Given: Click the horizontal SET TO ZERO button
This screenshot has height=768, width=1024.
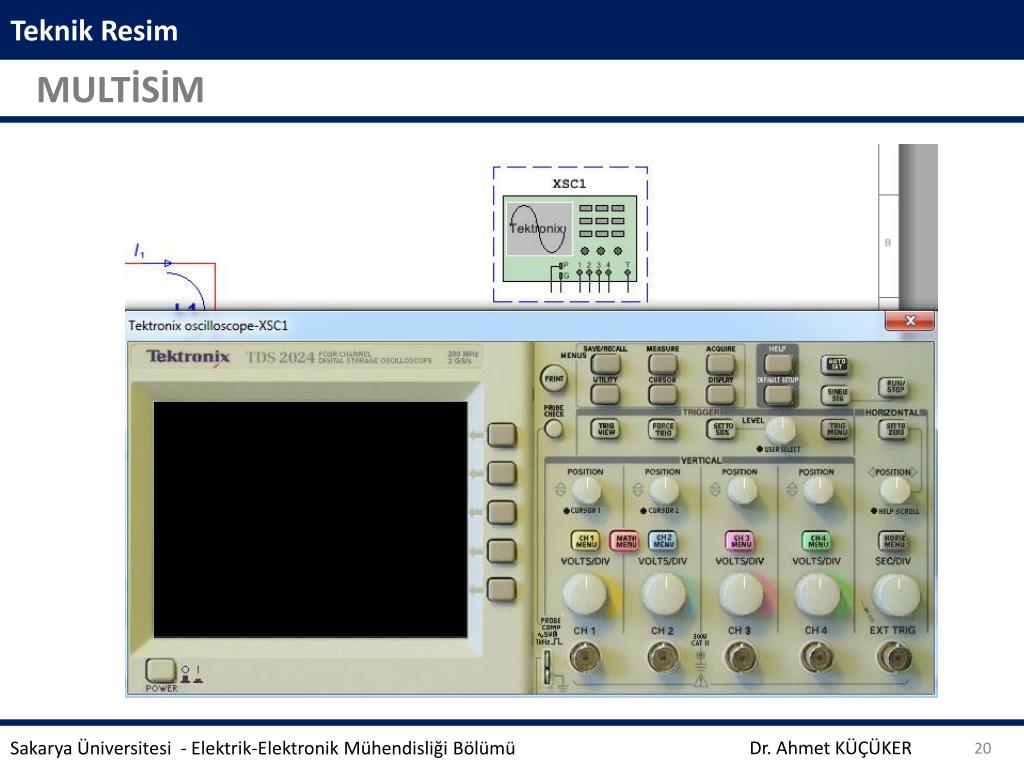Looking at the screenshot, I should pos(895,429).
